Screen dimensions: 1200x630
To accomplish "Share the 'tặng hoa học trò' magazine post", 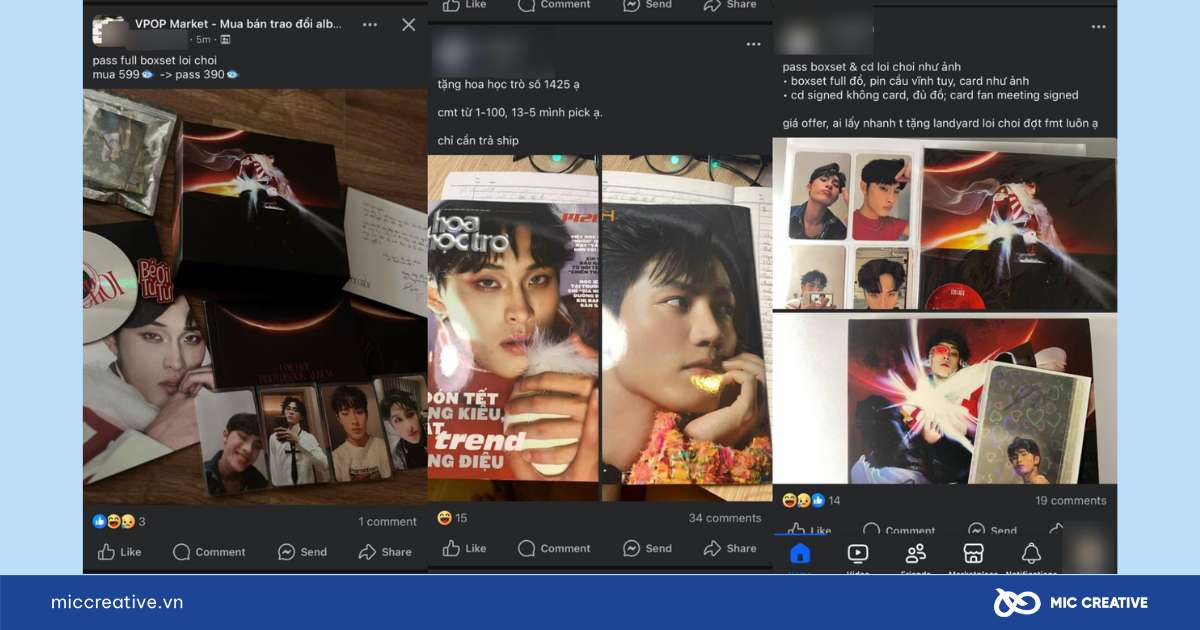I will coord(730,548).
